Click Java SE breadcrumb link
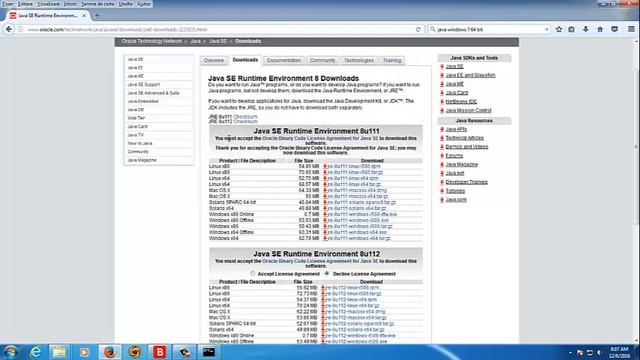This screenshot has height=360, width=640. click(x=218, y=41)
